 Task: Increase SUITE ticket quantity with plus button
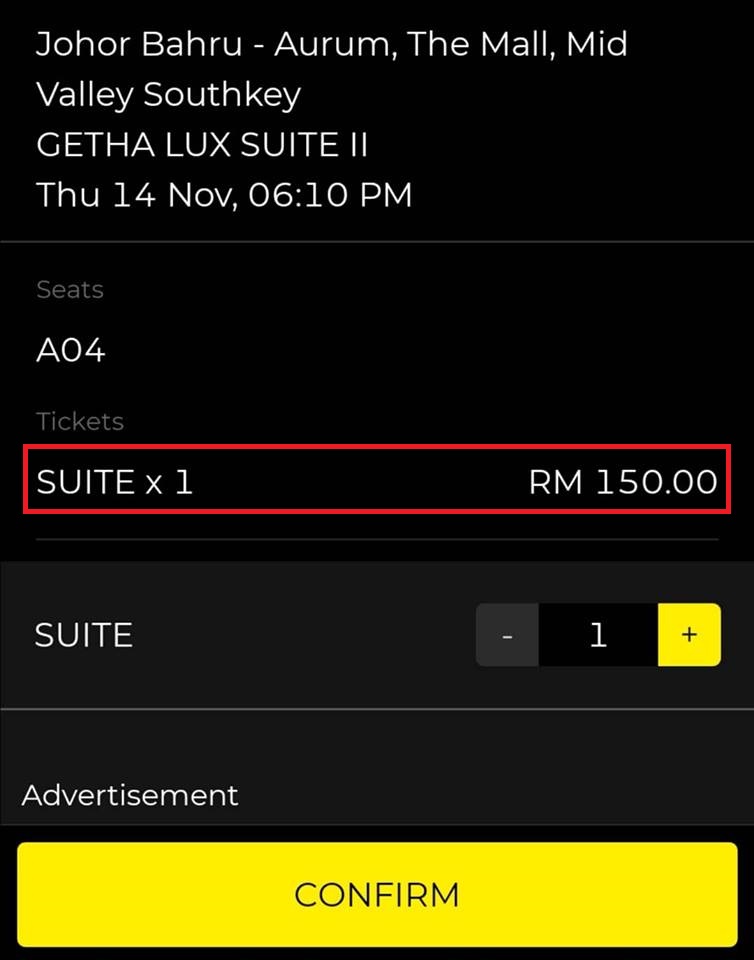pyautogui.click(x=689, y=635)
